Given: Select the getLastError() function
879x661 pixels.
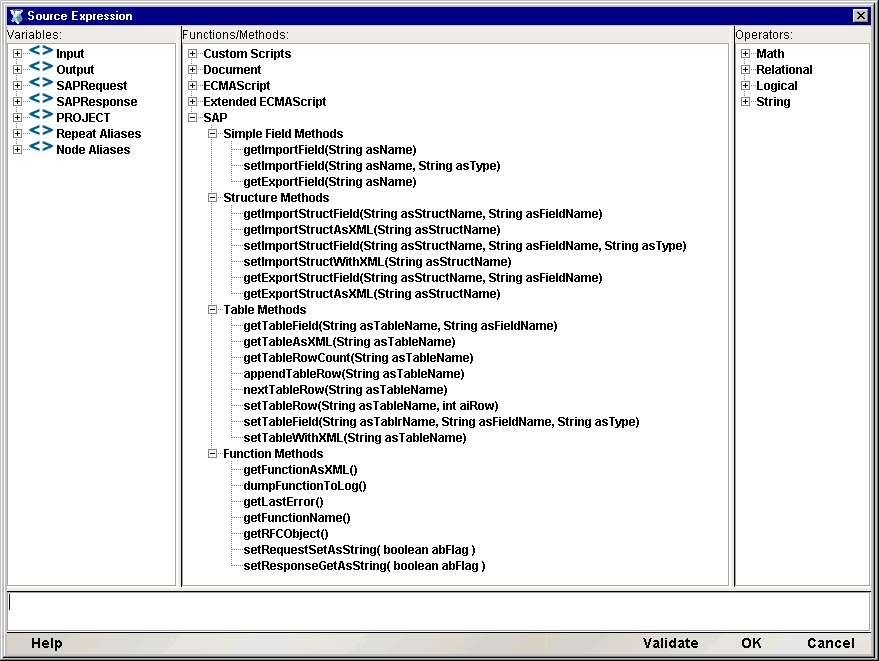Looking at the screenshot, I should pos(283,502).
